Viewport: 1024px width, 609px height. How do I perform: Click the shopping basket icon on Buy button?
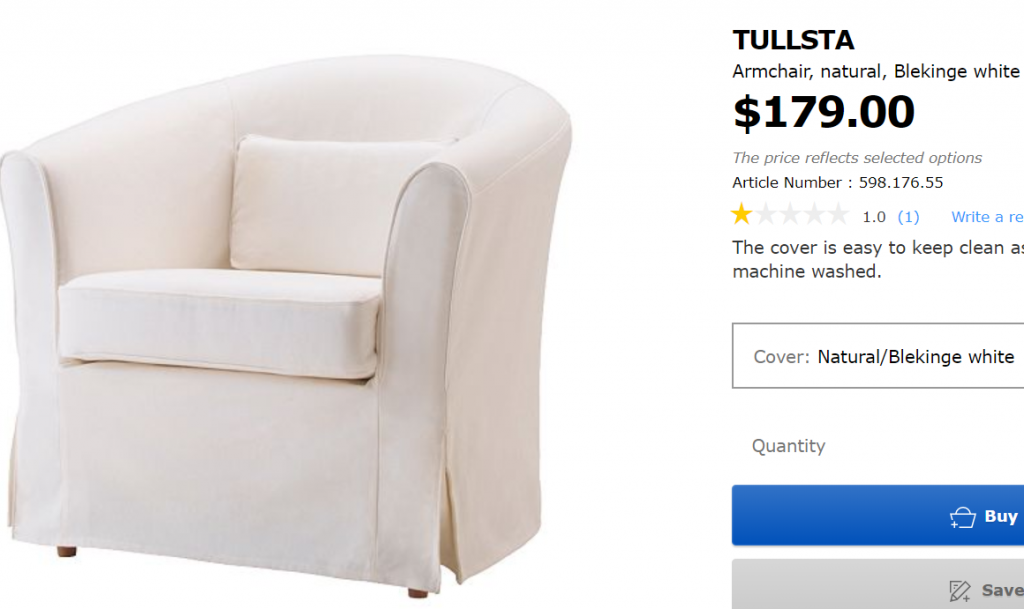963,517
